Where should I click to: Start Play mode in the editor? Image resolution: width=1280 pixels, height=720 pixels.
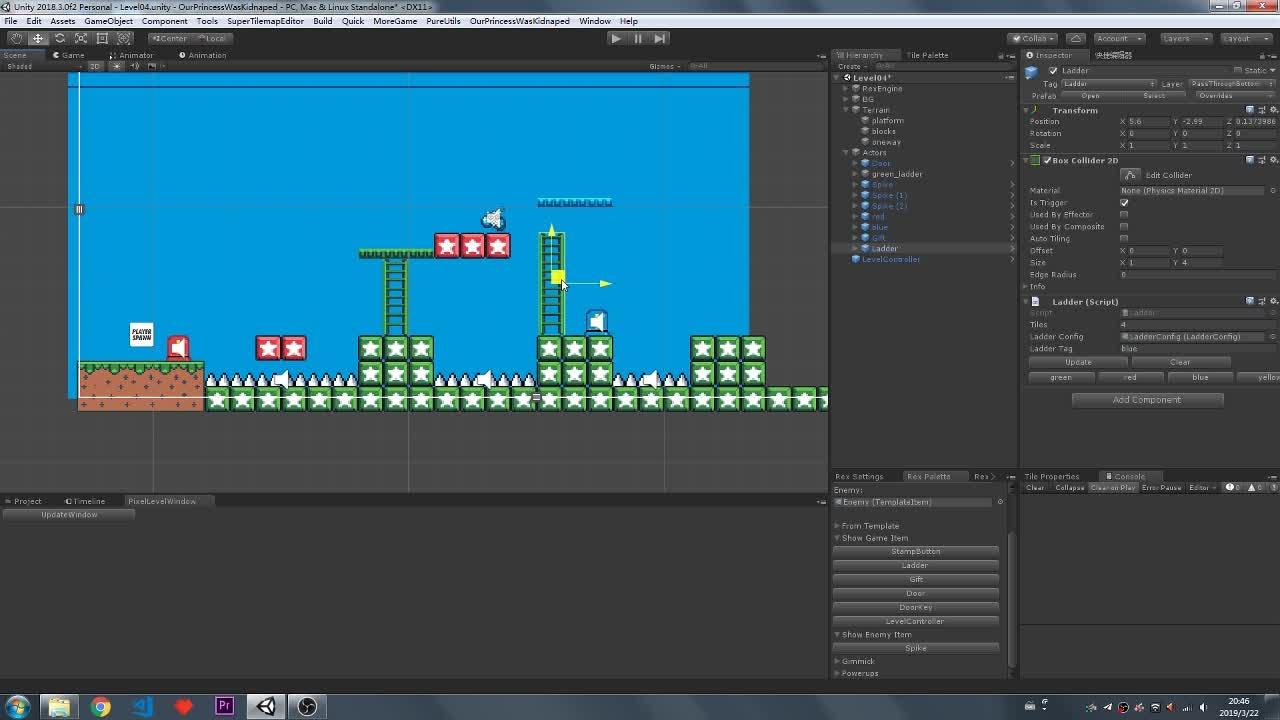616,38
